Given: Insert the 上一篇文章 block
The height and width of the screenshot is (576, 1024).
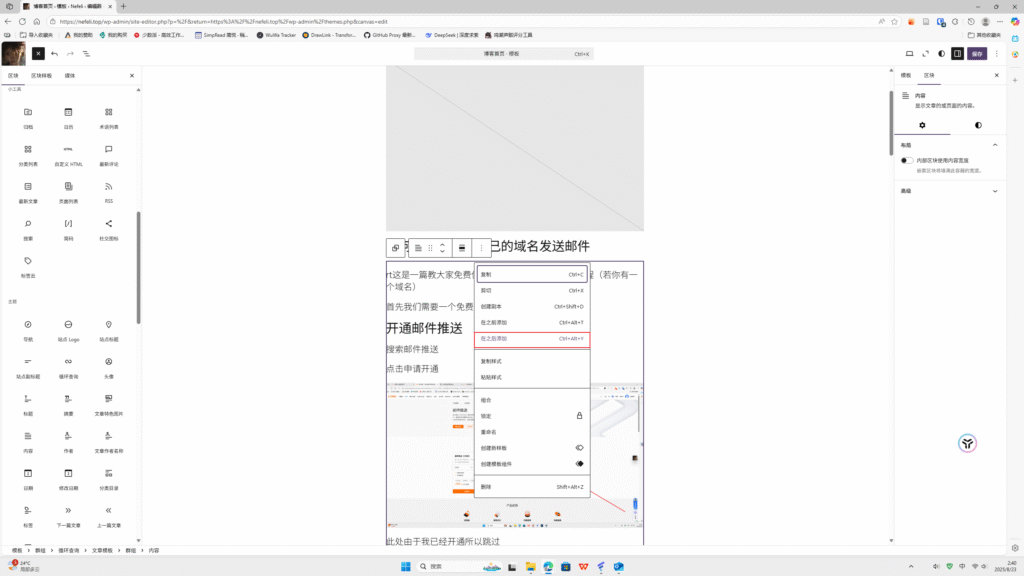Looking at the screenshot, I should point(108,517).
